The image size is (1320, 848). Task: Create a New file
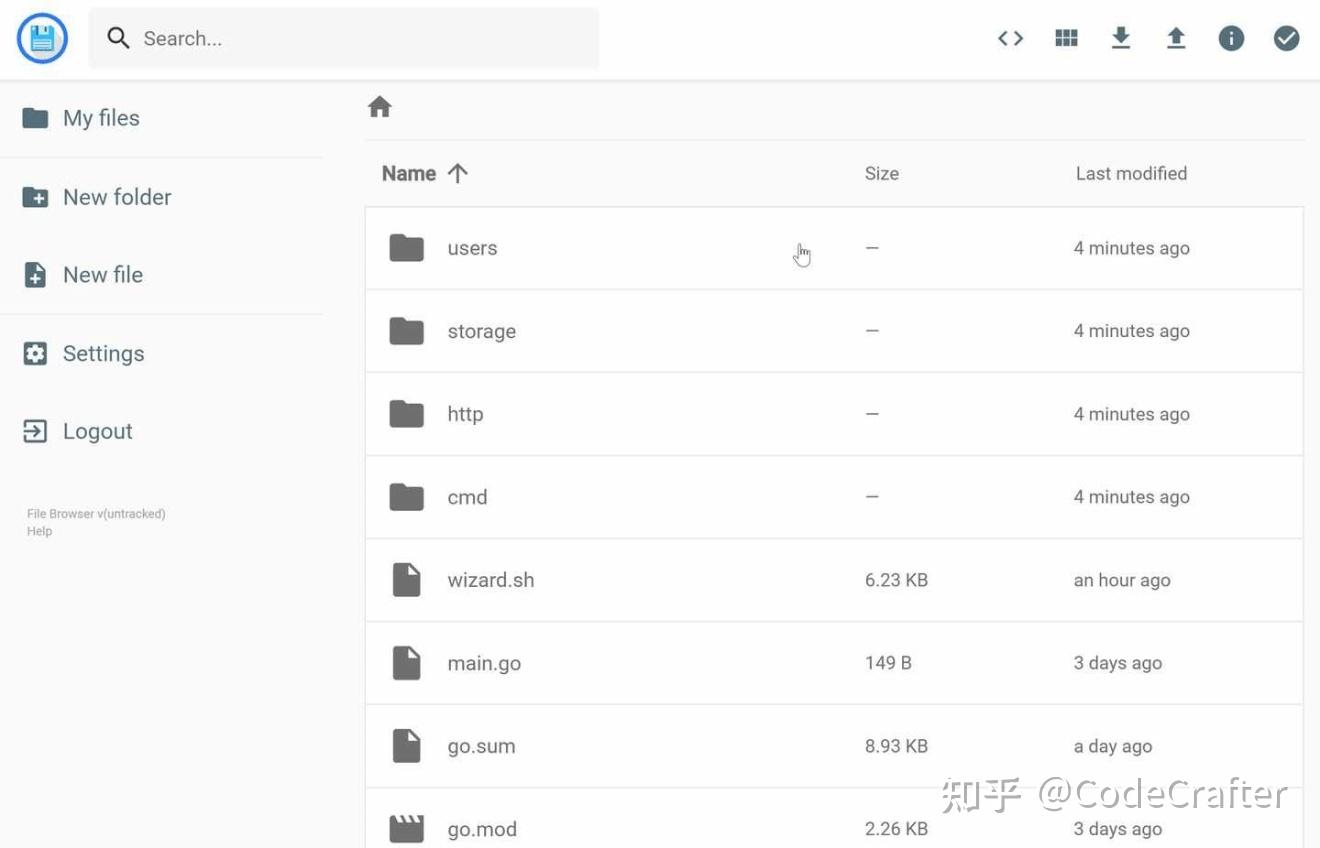[x=102, y=275]
